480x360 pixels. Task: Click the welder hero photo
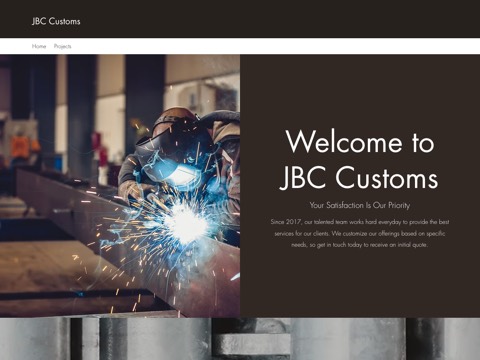point(120,186)
